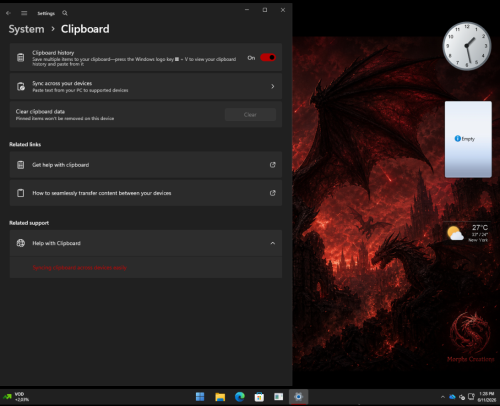Open the weather widget showing 27°C

468,232
